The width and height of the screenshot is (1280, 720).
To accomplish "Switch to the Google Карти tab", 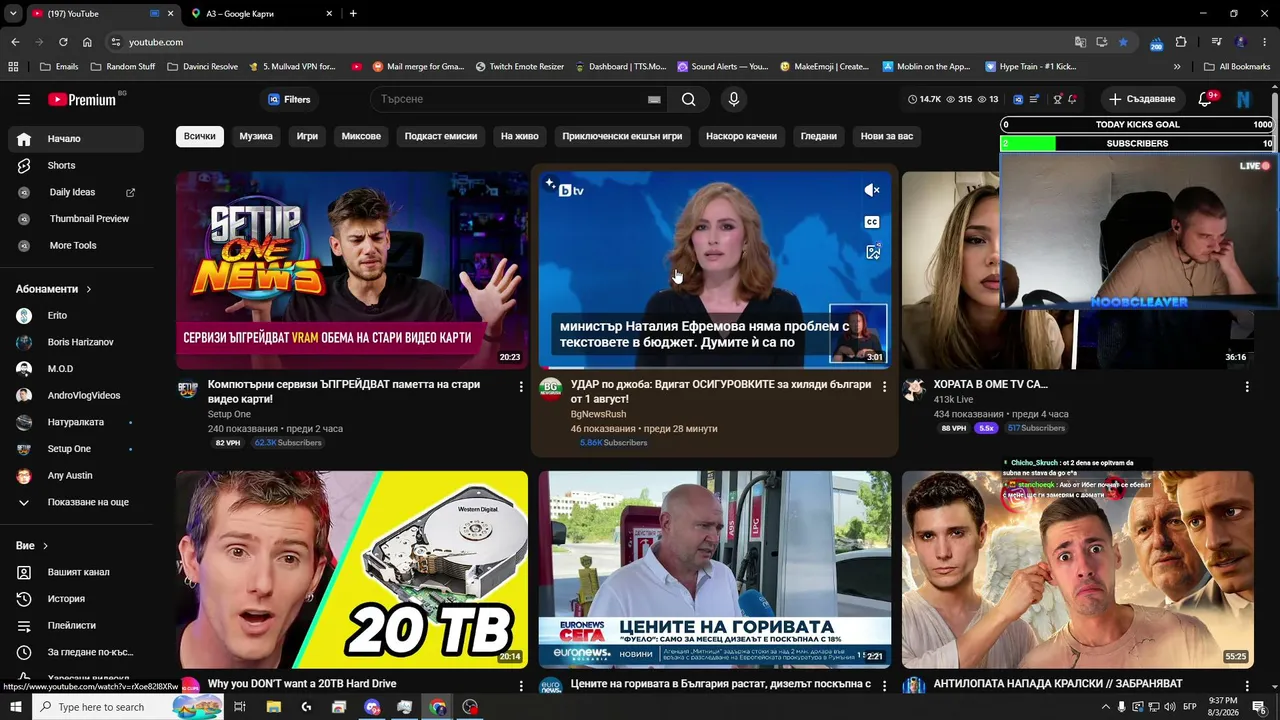I will 262,14.
